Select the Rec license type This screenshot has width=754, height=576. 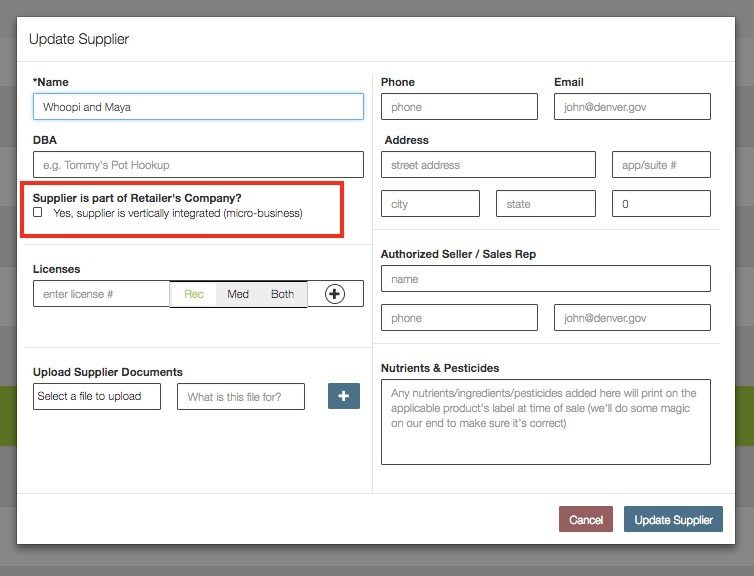click(193, 294)
